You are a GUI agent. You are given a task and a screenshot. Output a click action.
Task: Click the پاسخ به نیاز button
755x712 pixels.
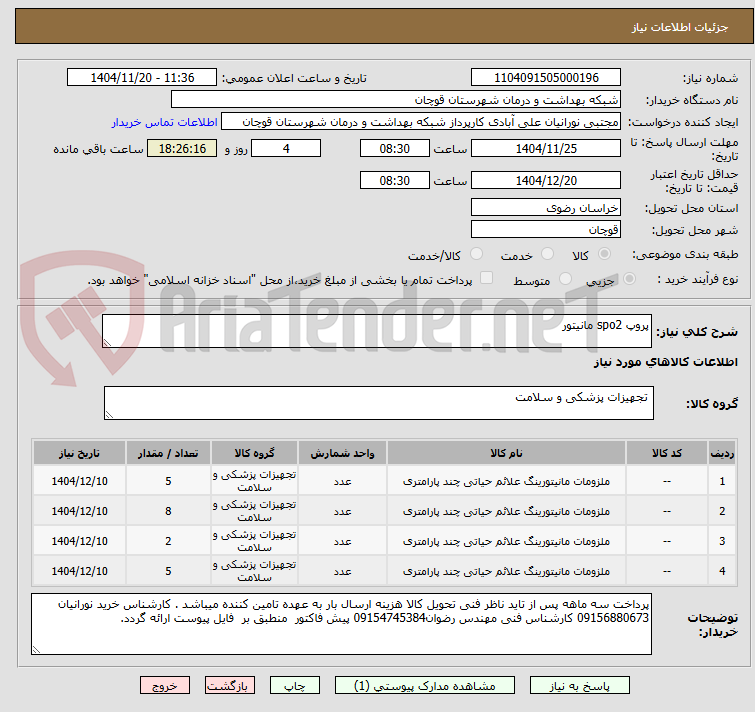580,686
